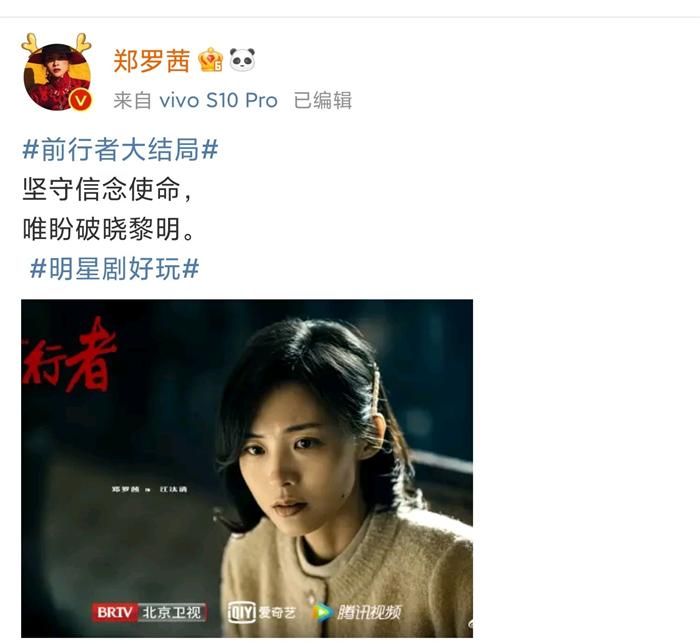Click the 腾讯视频 Tencent Video logo
The image size is (700, 643).
pyautogui.click(x=357, y=612)
